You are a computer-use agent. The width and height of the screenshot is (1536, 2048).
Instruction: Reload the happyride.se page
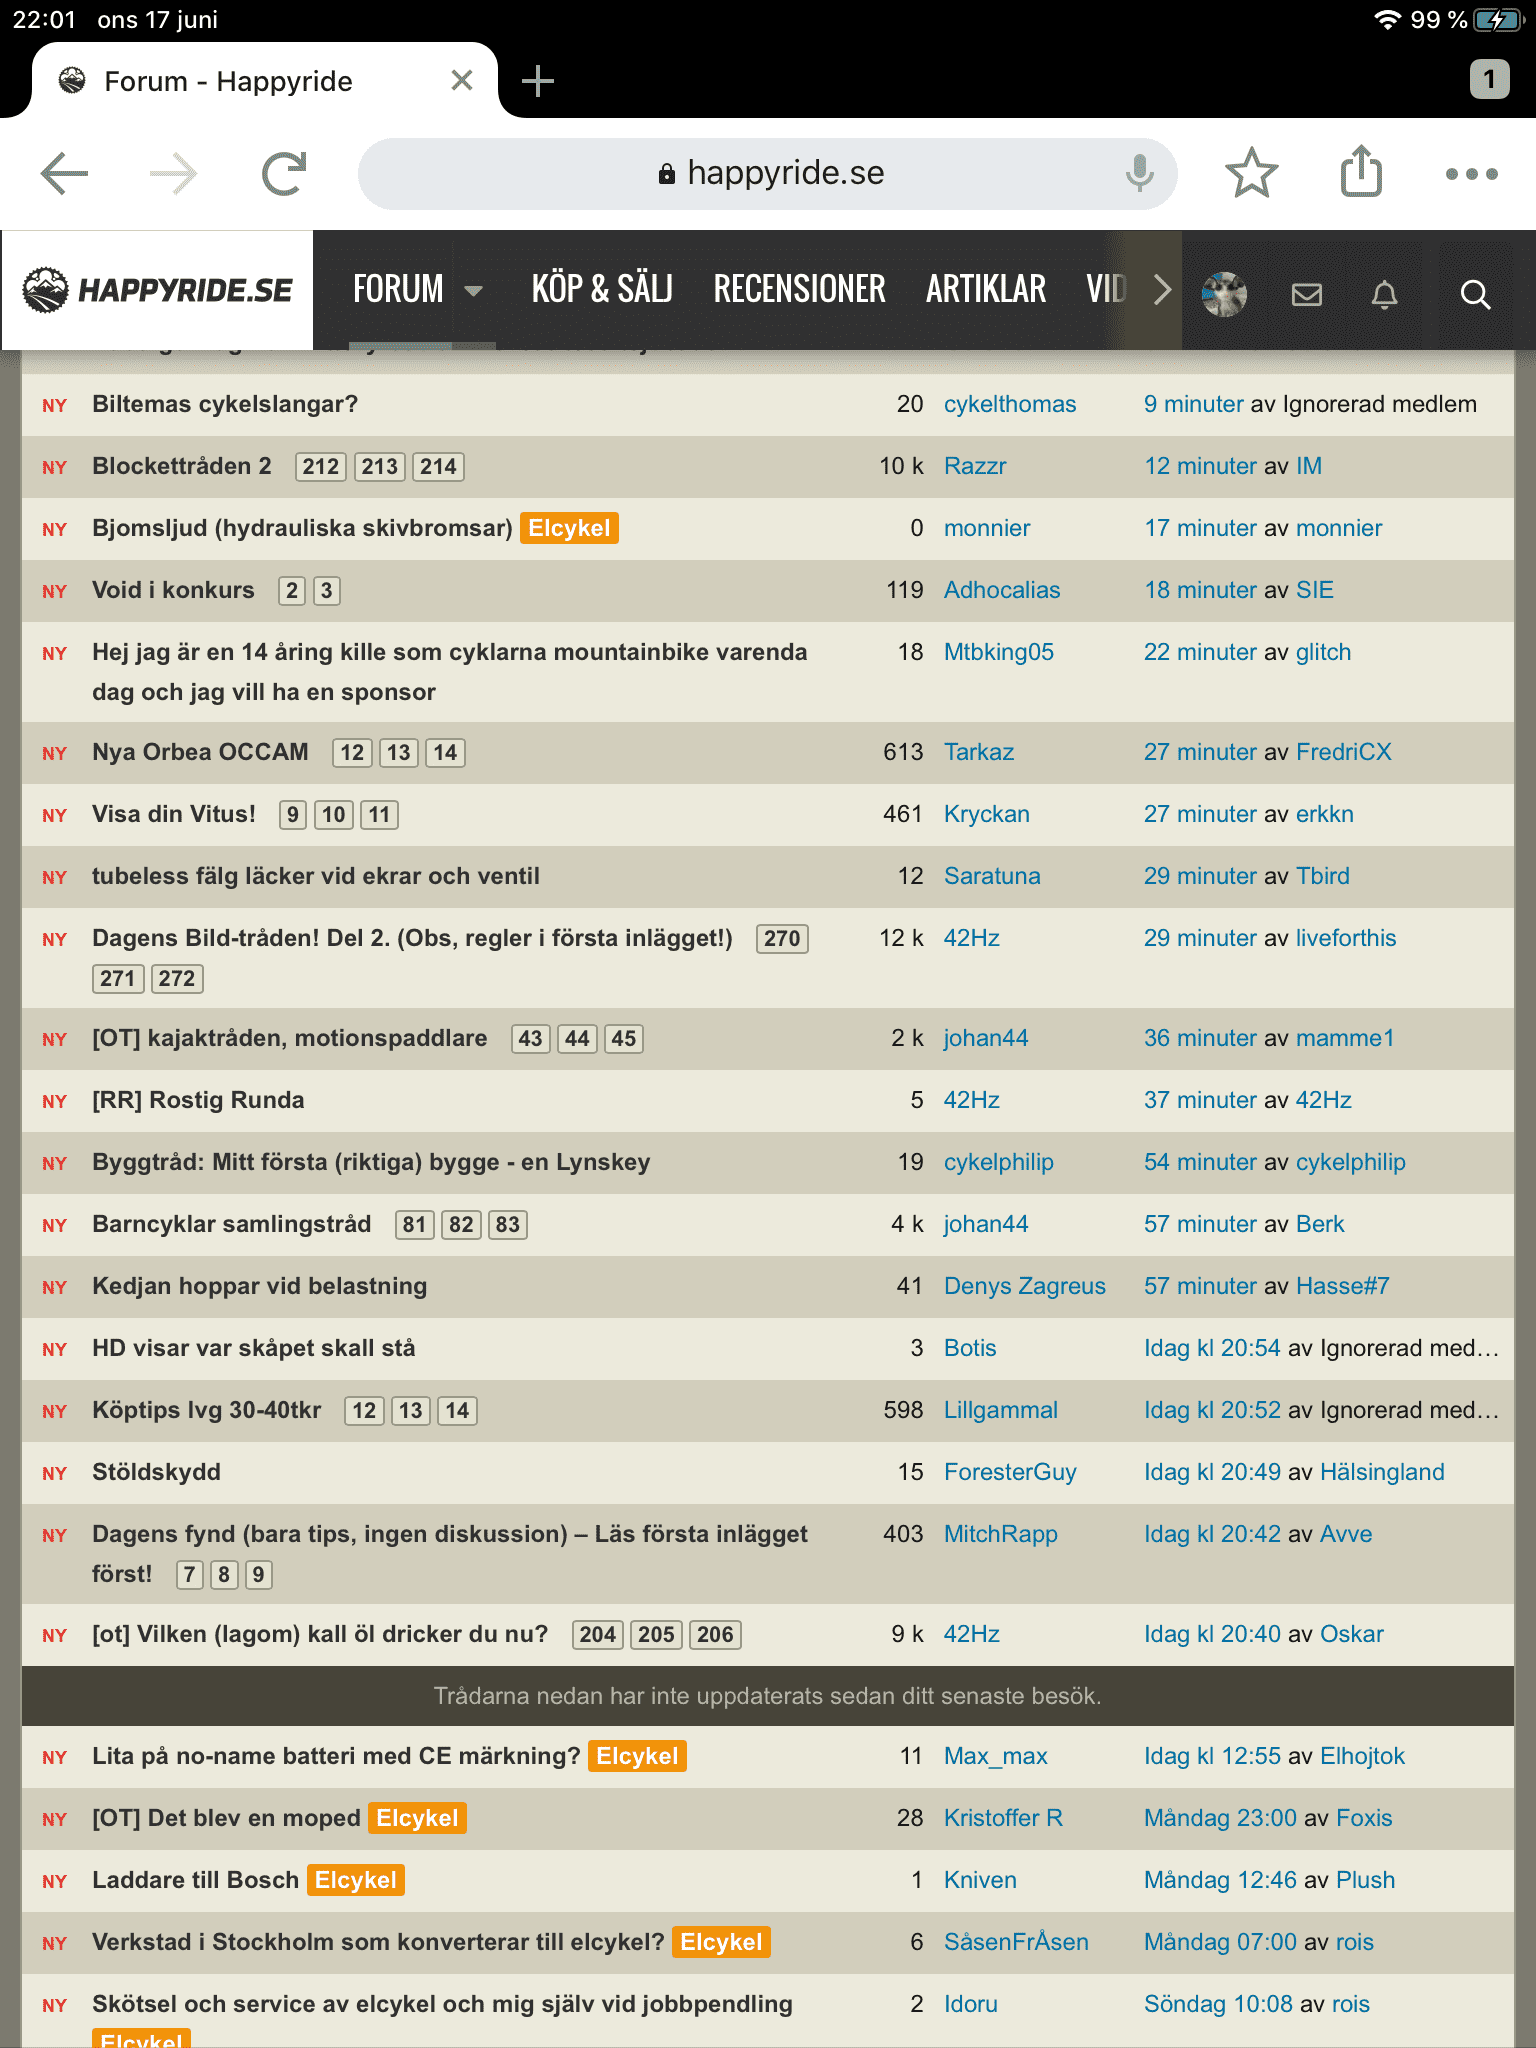tap(284, 174)
